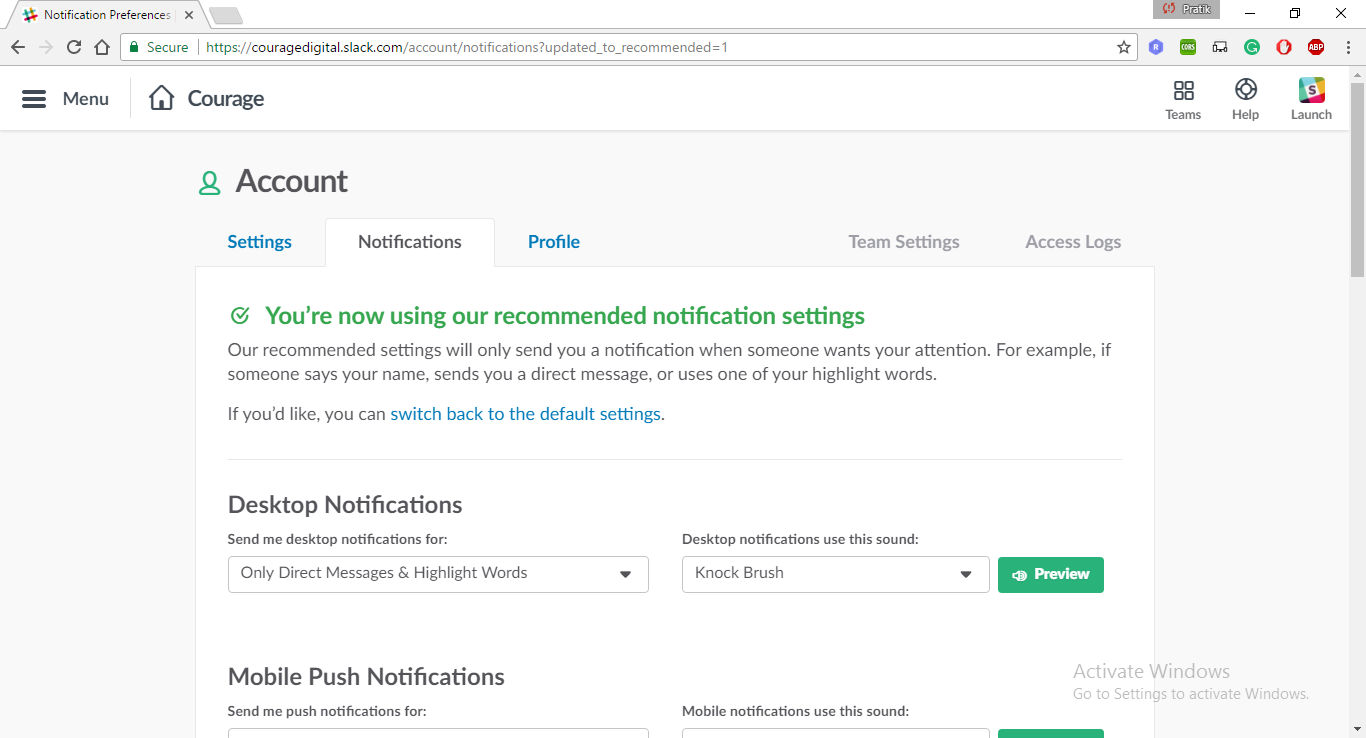
Task: Open the hamburger Menu icon
Action: [34, 99]
